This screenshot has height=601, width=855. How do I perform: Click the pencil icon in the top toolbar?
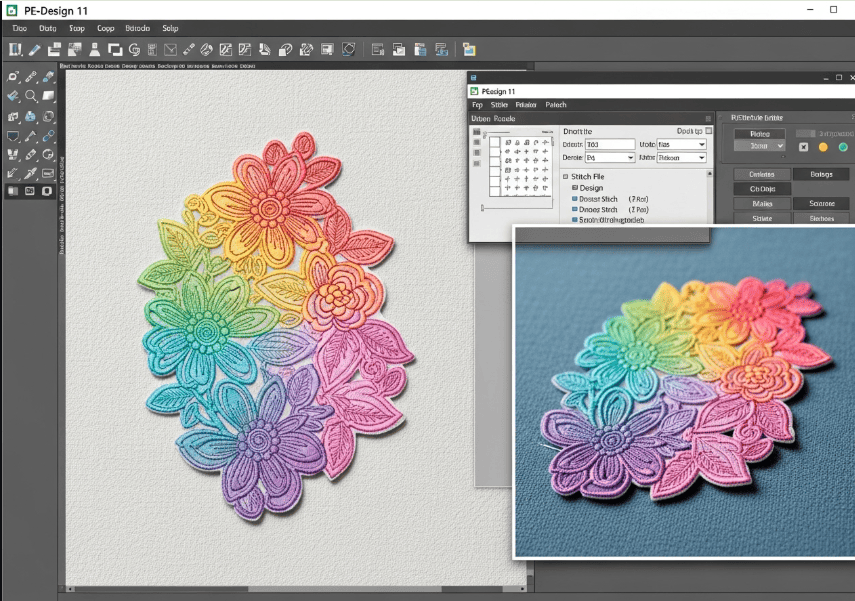point(34,50)
